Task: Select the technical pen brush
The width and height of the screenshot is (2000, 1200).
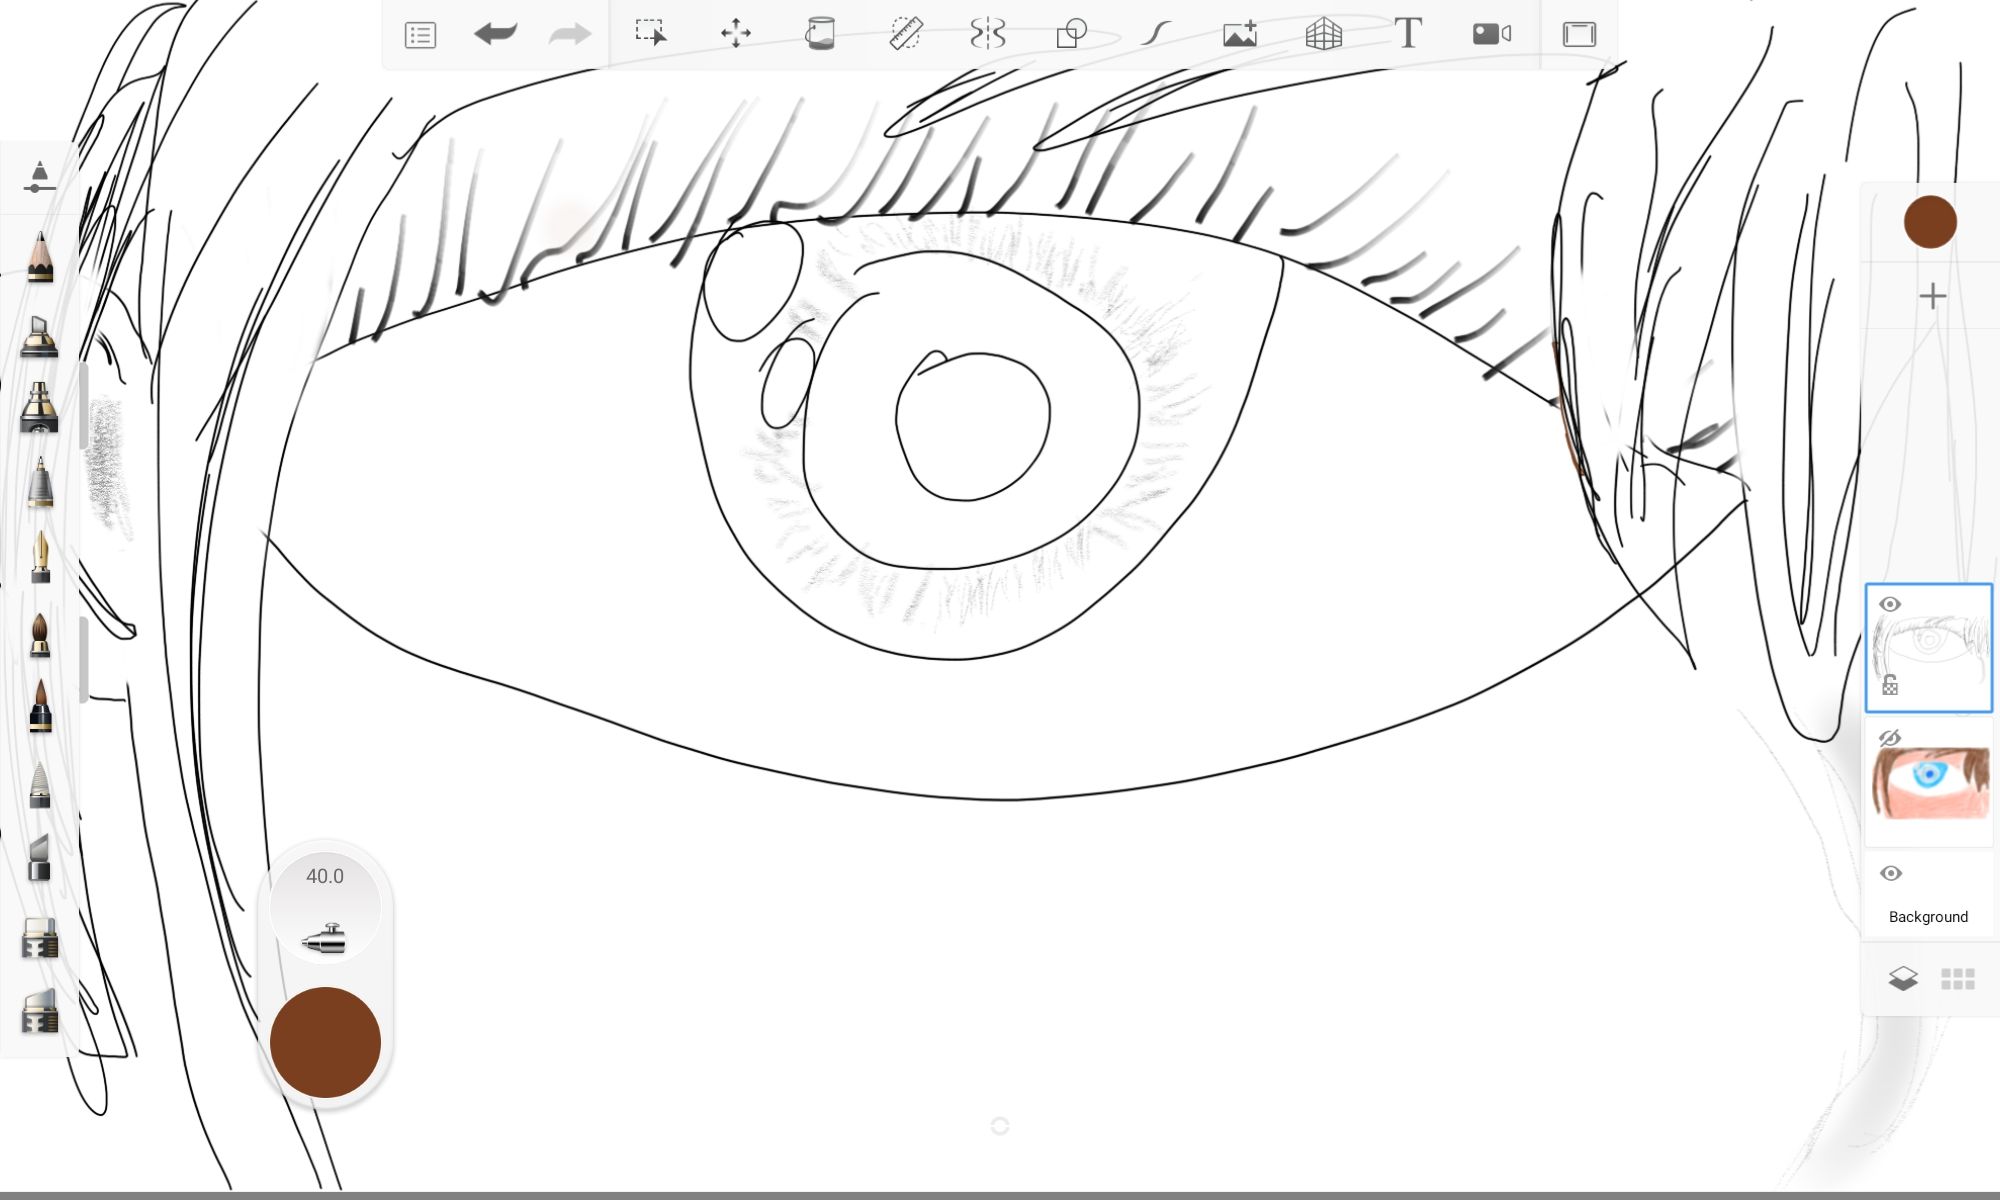Action: [x=39, y=482]
